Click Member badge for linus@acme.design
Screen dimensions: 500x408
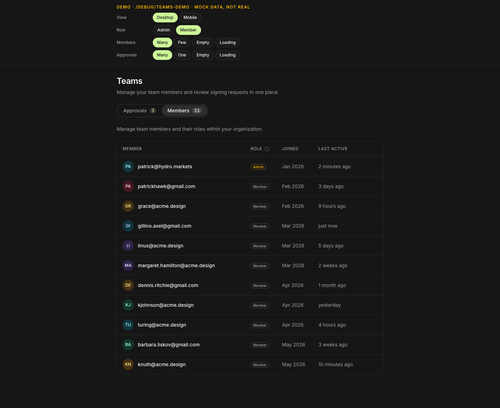[x=260, y=246]
